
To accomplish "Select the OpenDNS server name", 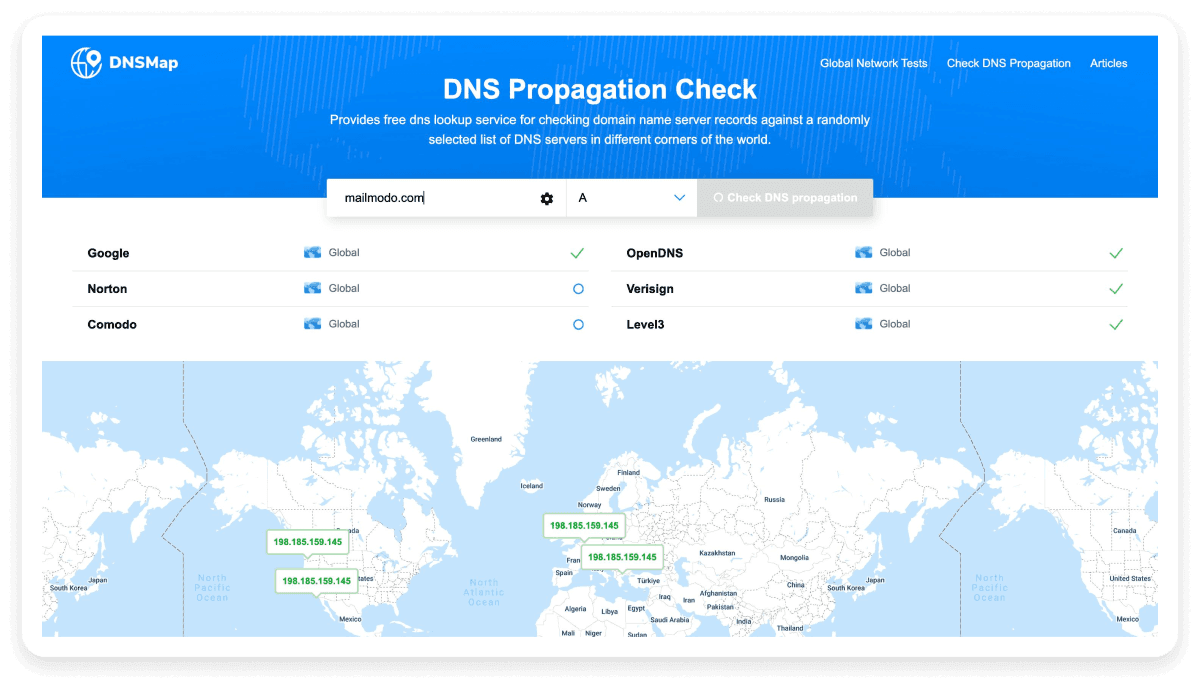I will (655, 253).
